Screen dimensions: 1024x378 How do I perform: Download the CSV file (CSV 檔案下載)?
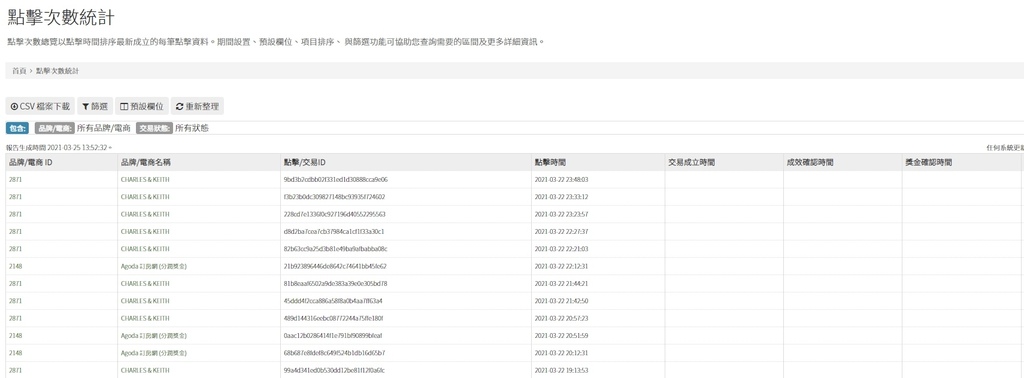(x=40, y=106)
